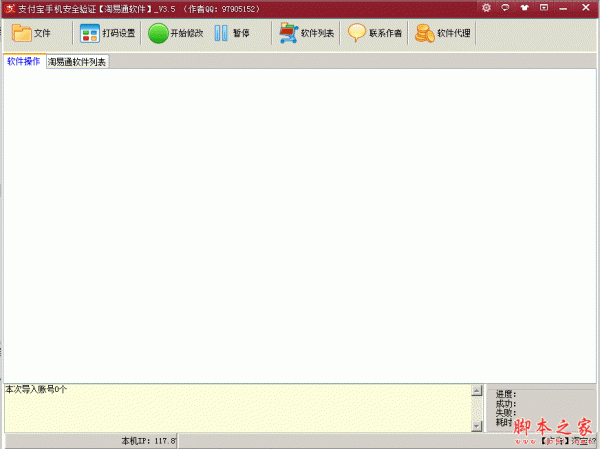Click the 本次导入账号0个 log text
This screenshot has width=600, height=449.
36,390
